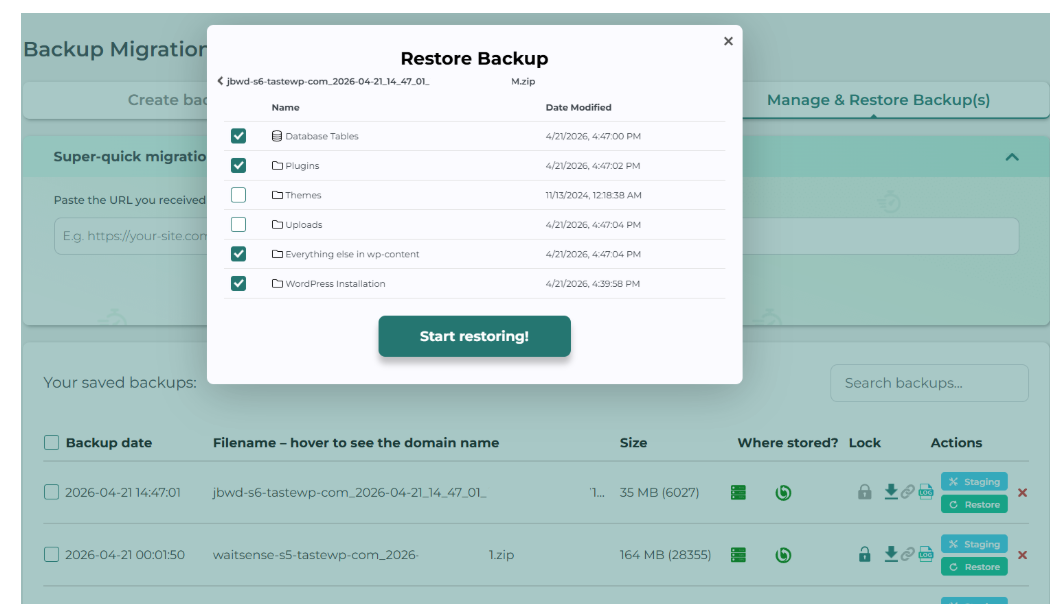Screen dimensions: 1060x604
Task: Click the green server storage icon
Action: tap(738, 492)
